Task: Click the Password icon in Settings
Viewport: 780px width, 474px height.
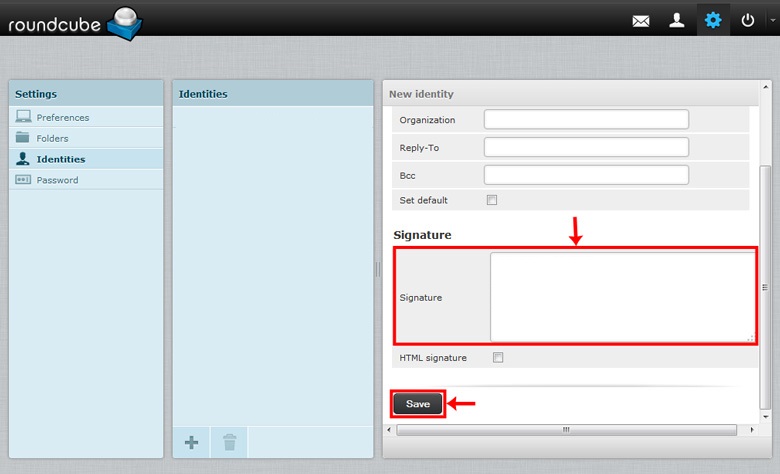Action: click(x=23, y=180)
